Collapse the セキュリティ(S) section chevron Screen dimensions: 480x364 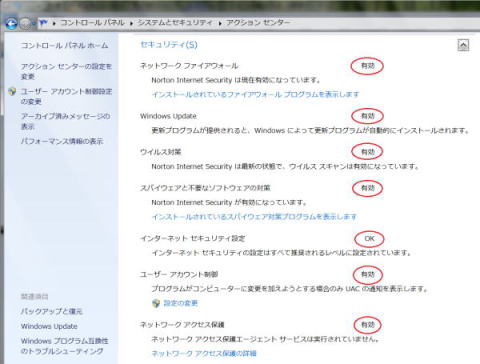tap(463, 45)
